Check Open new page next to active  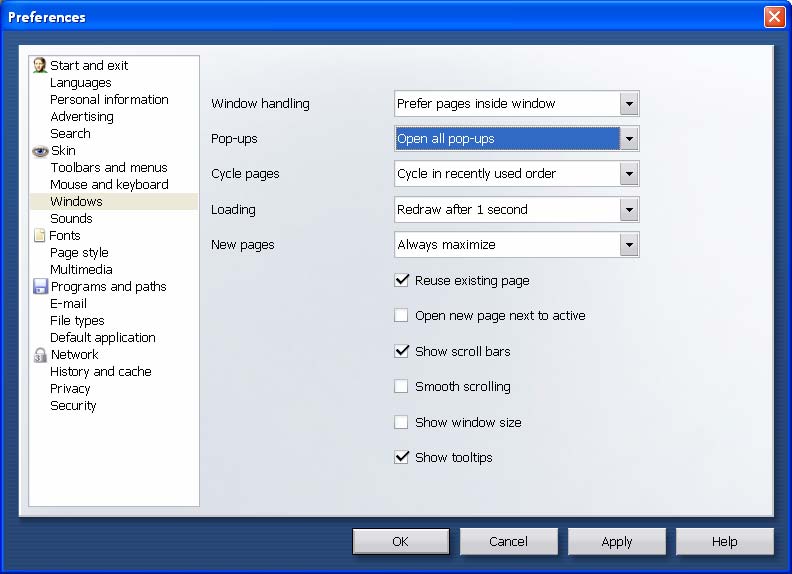click(401, 316)
